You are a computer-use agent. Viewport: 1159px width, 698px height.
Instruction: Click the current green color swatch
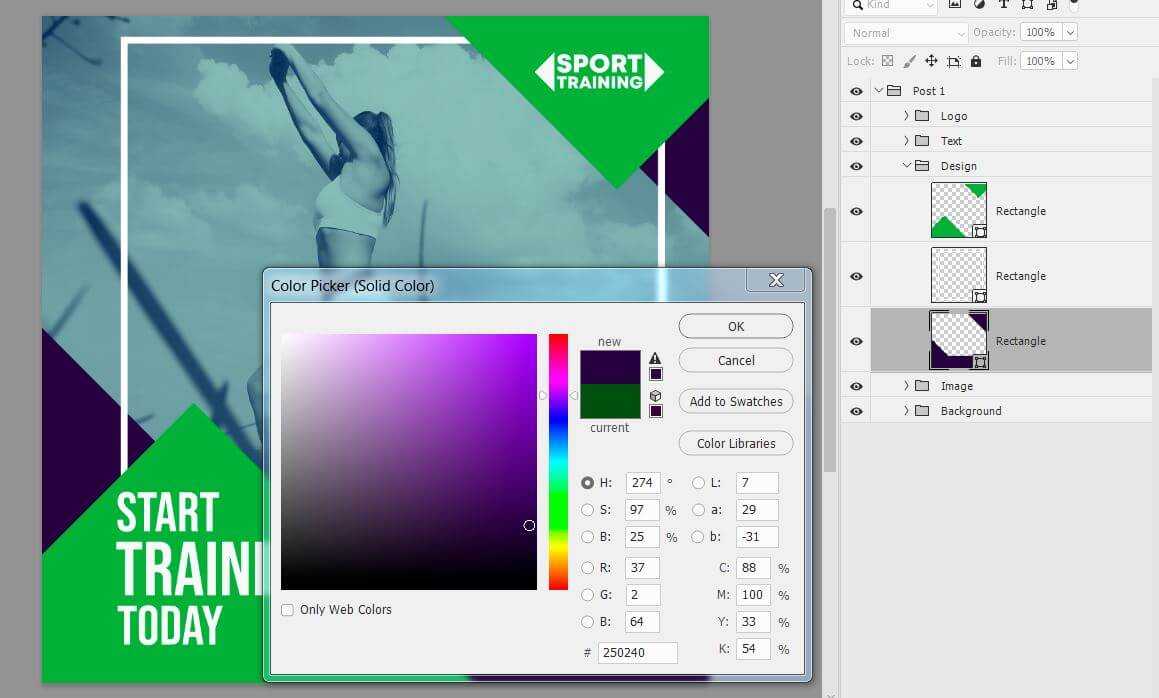(x=610, y=402)
